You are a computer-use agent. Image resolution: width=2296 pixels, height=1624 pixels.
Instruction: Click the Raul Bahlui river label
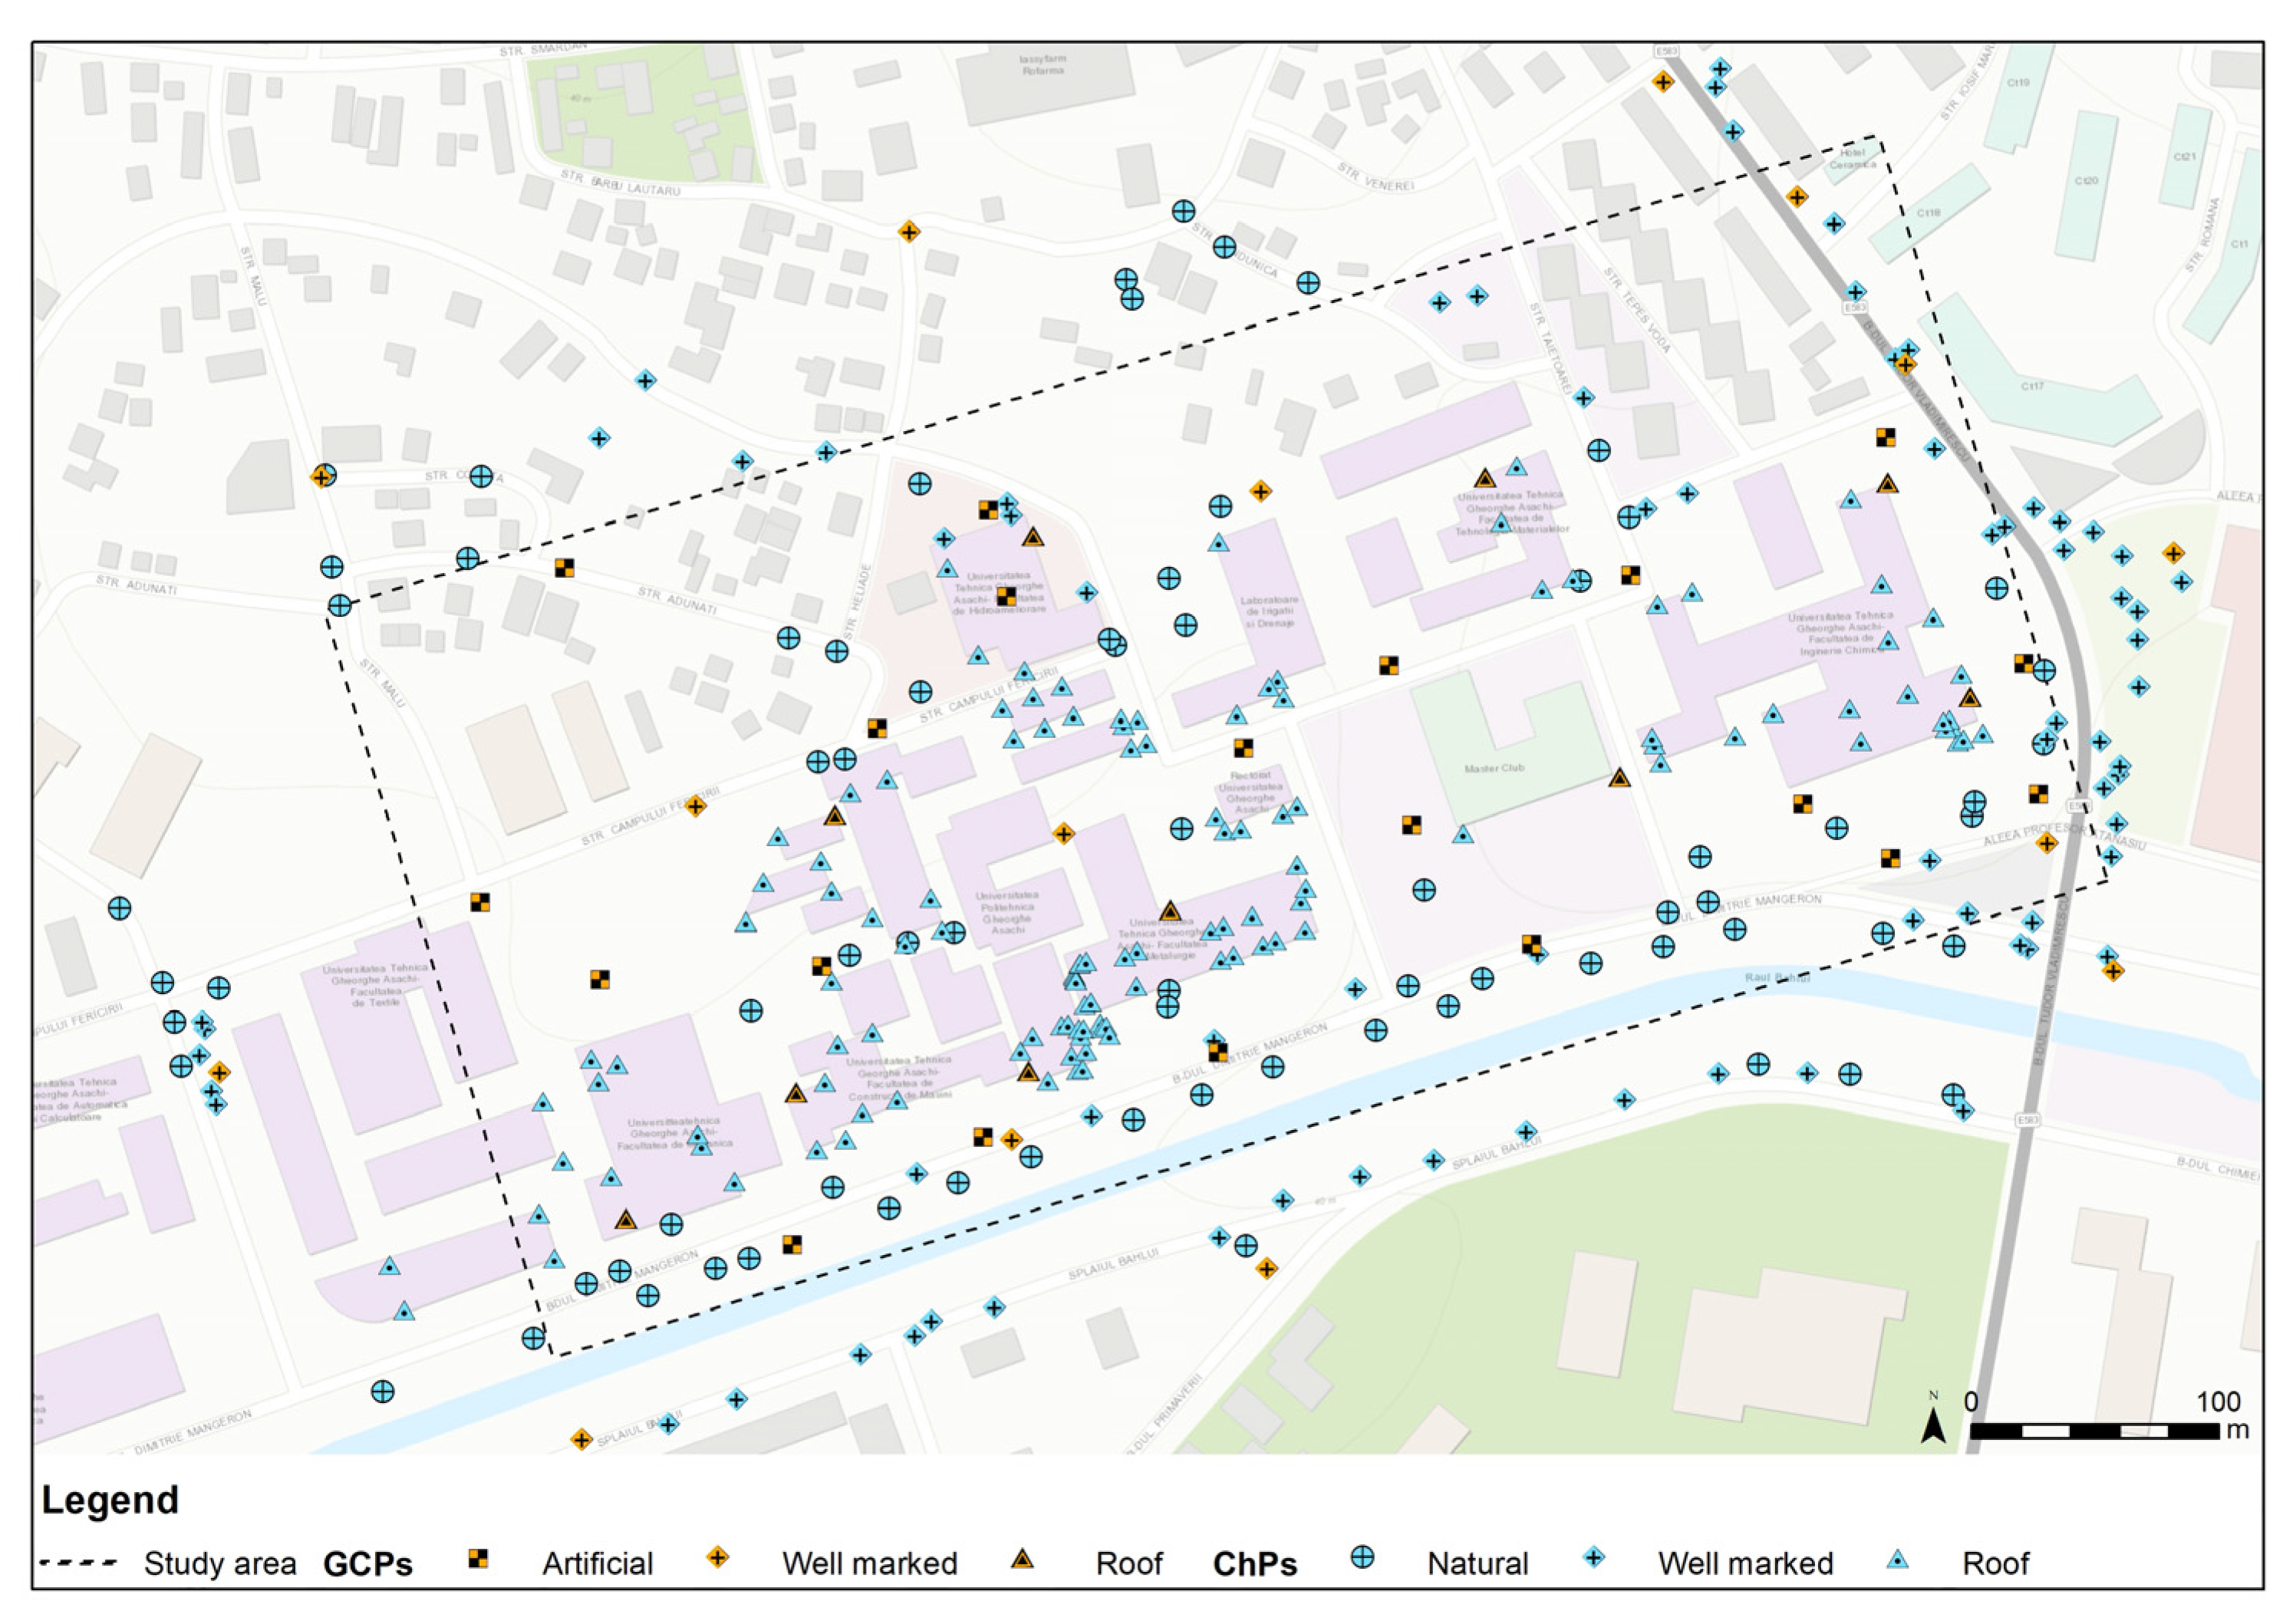point(1777,978)
